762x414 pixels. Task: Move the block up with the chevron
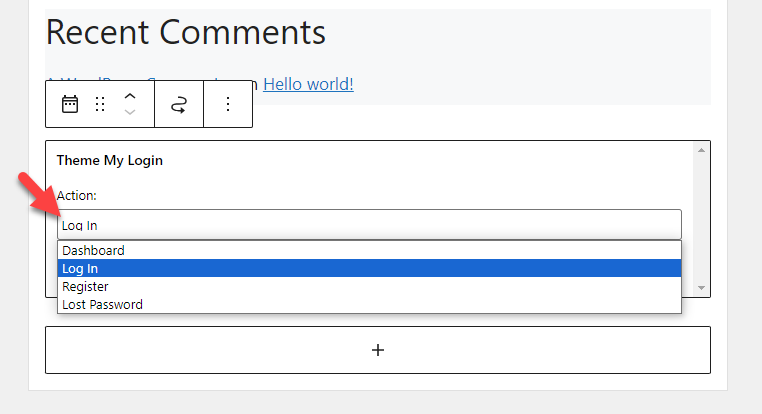point(130,96)
